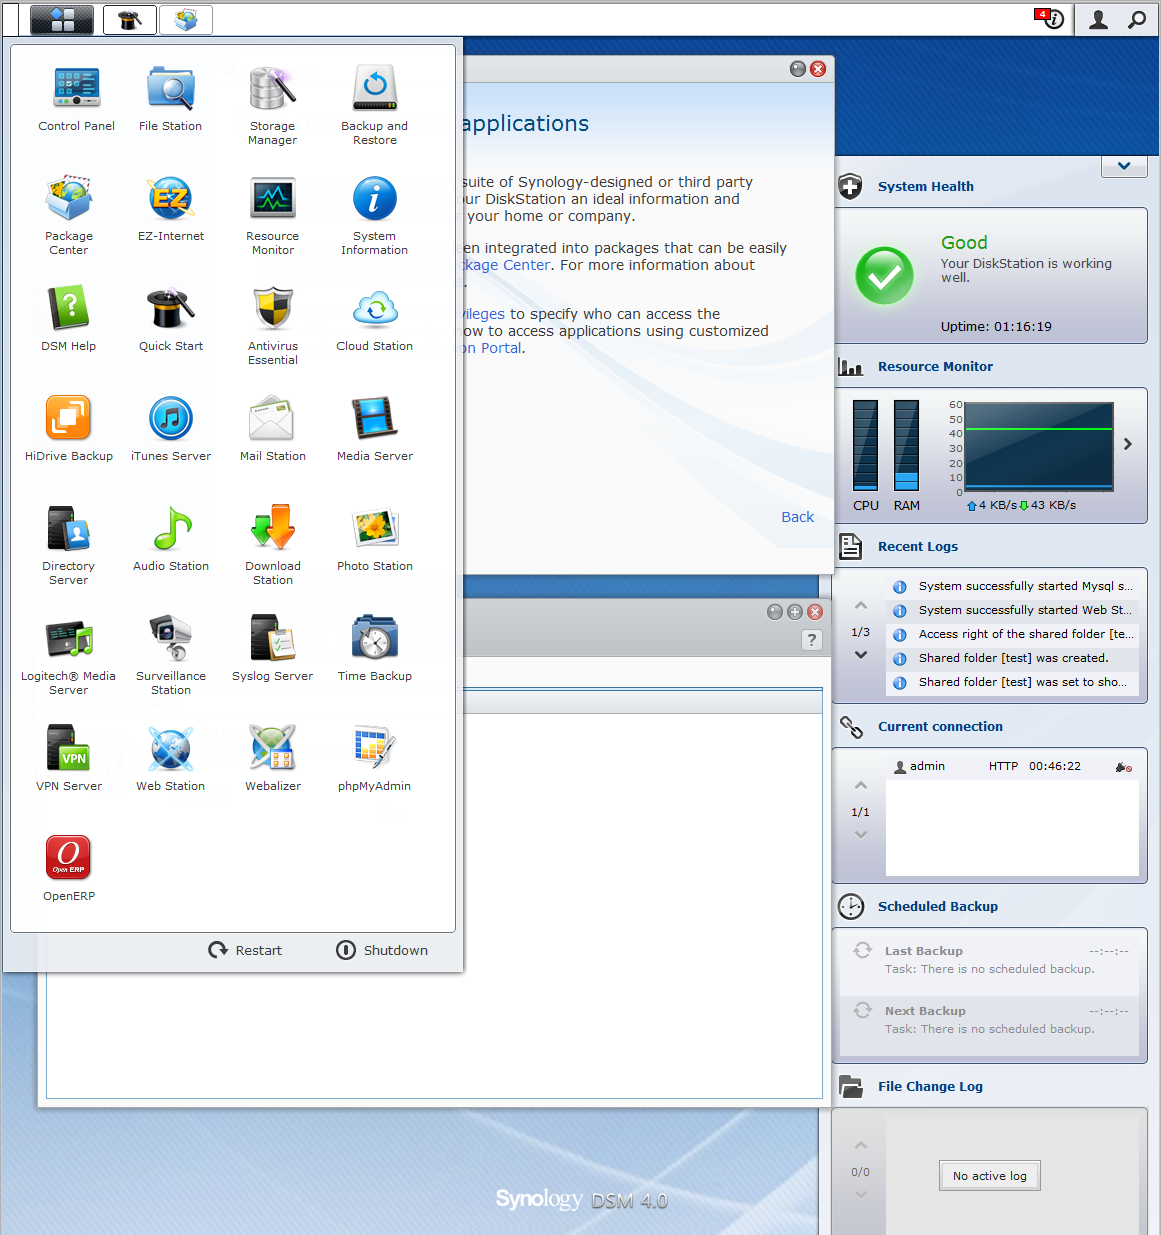Screen dimensions: 1161x1235
Task: Open Storage Manager
Action: 273,105
